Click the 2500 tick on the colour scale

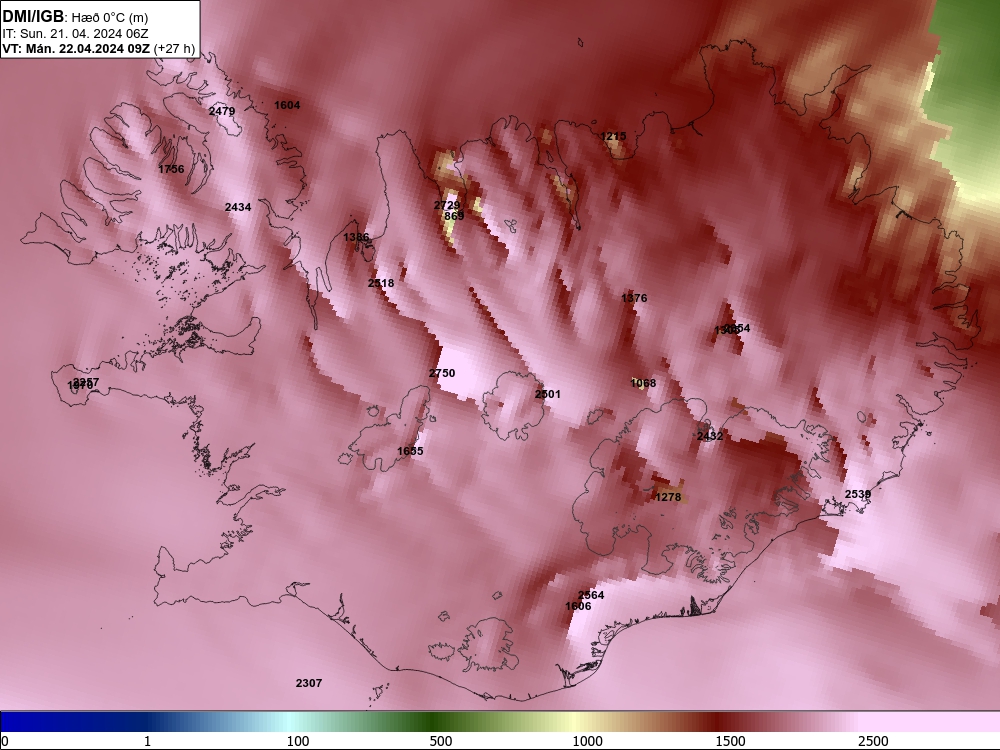point(873,741)
